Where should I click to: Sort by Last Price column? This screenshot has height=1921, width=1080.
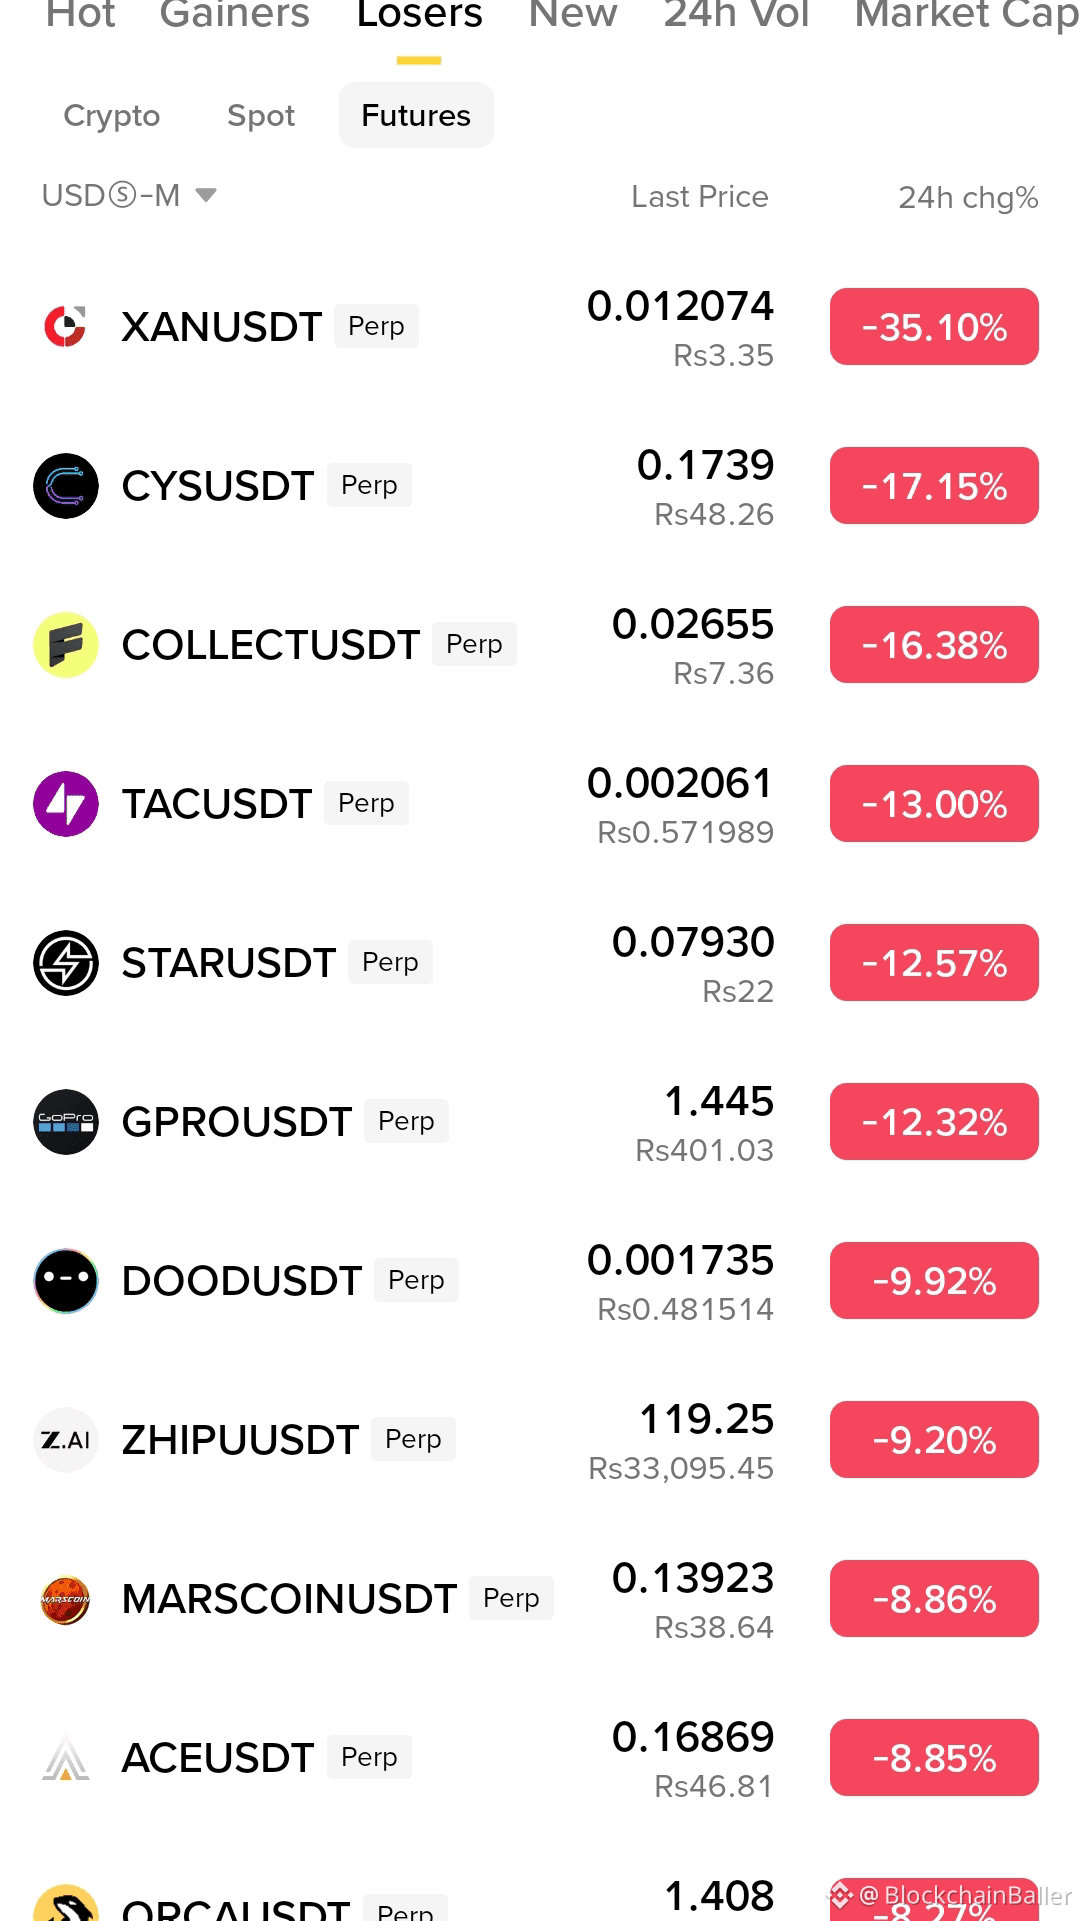click(700, 197)
